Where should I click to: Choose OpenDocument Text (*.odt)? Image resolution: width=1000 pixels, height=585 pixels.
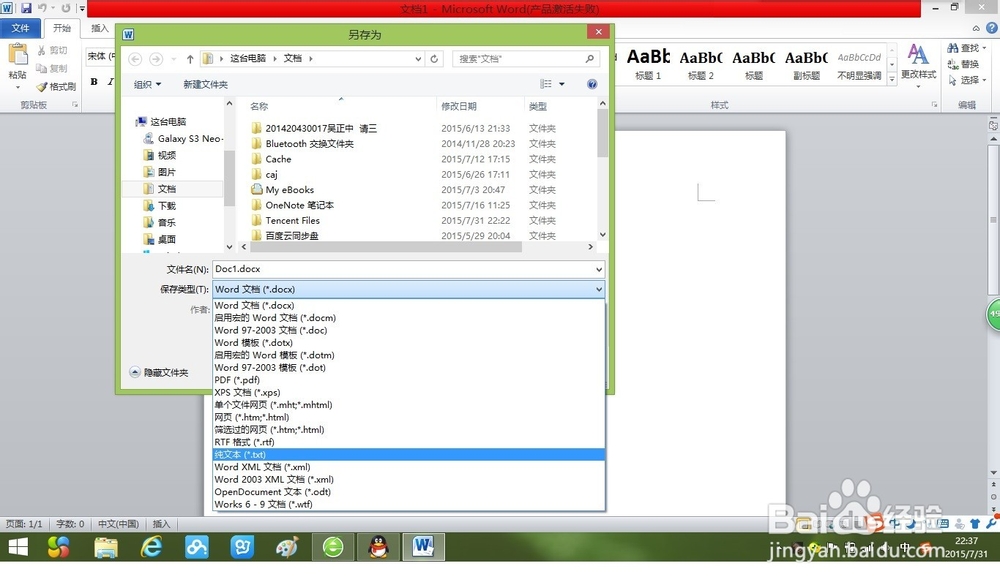click(x=408, y=491)
